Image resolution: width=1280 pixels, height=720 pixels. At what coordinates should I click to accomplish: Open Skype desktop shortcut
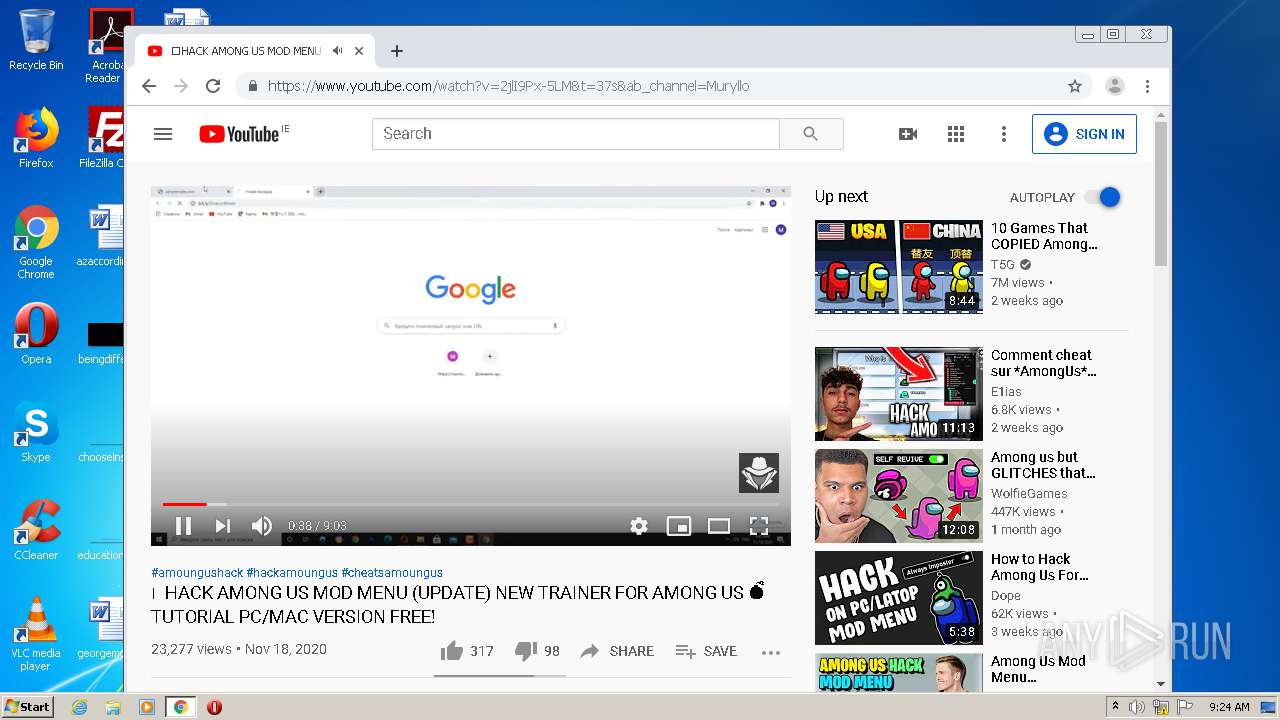36,432
